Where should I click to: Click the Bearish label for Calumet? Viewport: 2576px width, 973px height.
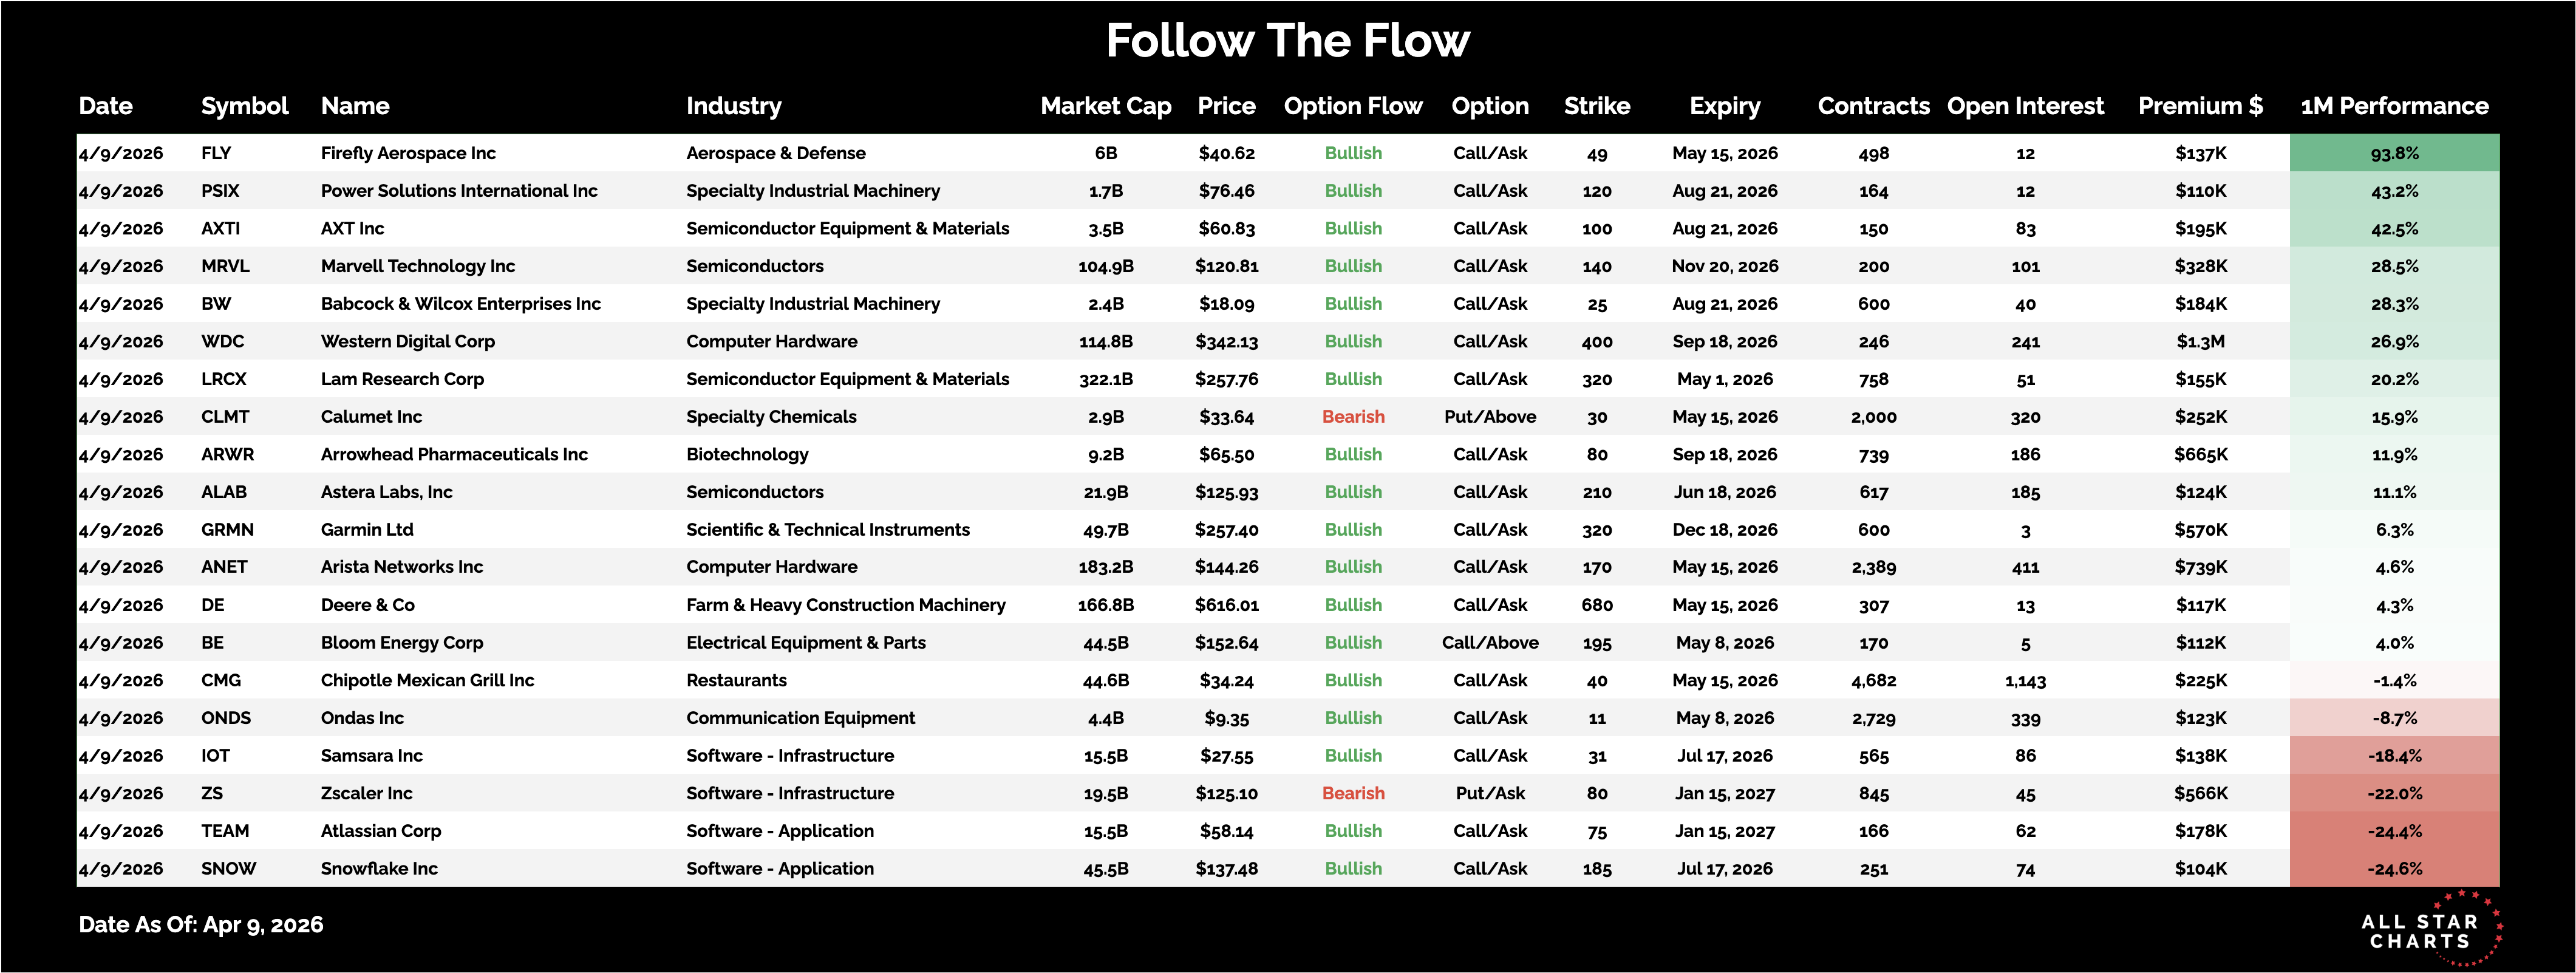(1353, 417)
